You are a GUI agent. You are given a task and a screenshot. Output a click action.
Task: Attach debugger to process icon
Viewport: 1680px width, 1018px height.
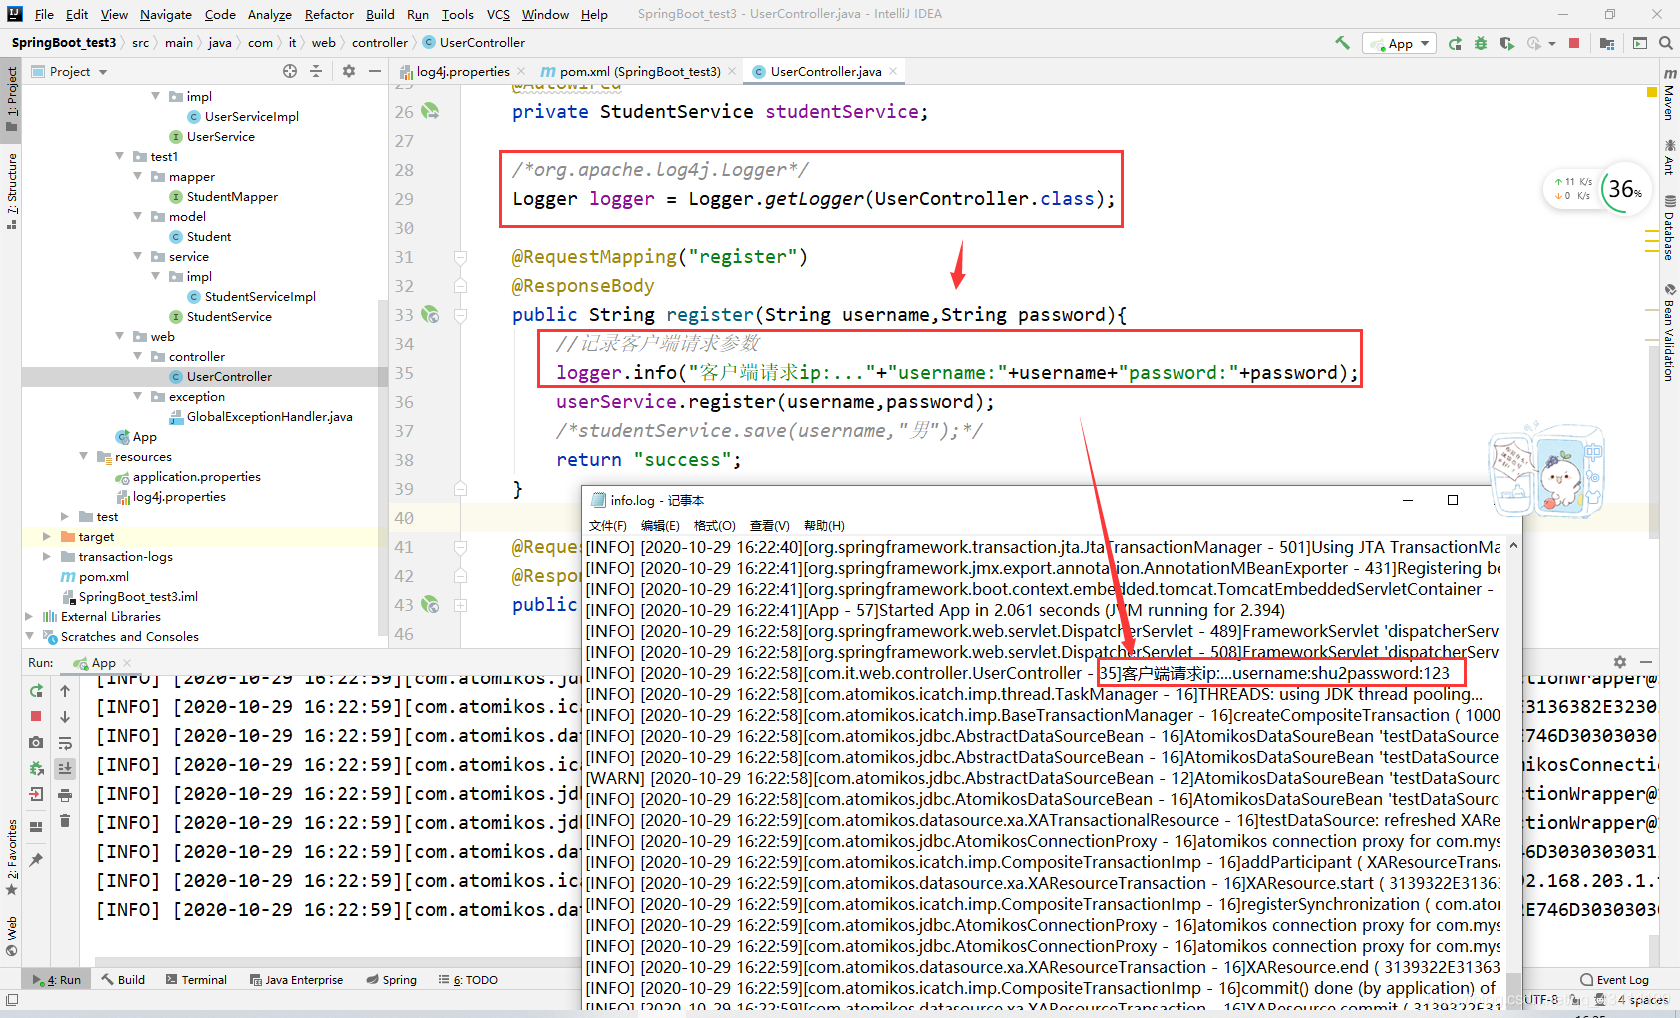36,768
